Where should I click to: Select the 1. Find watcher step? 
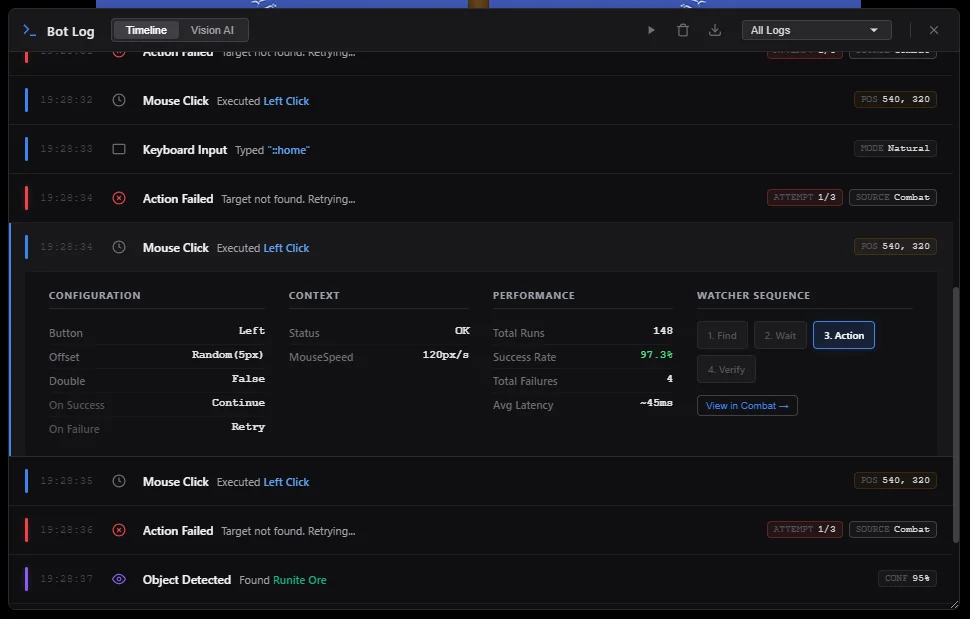tap(722, 335)
